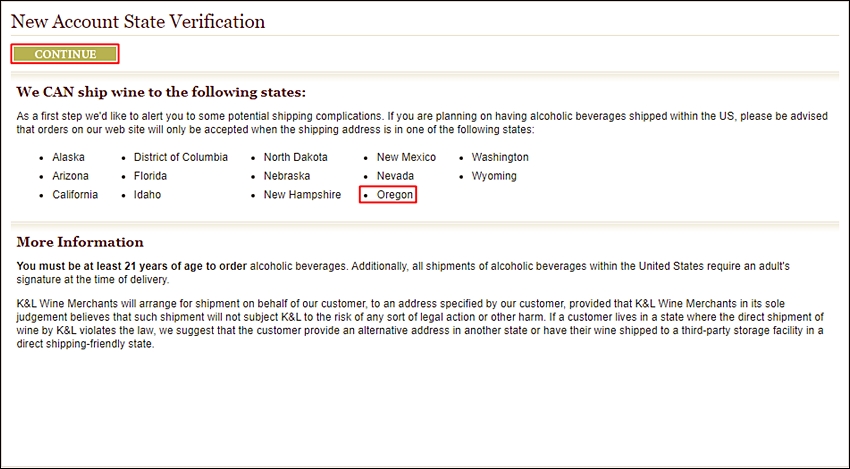Image resolution: width=850 pixels, height=469 pixels.
Task: Click Alaska in the states list
Action: point(68,157)
